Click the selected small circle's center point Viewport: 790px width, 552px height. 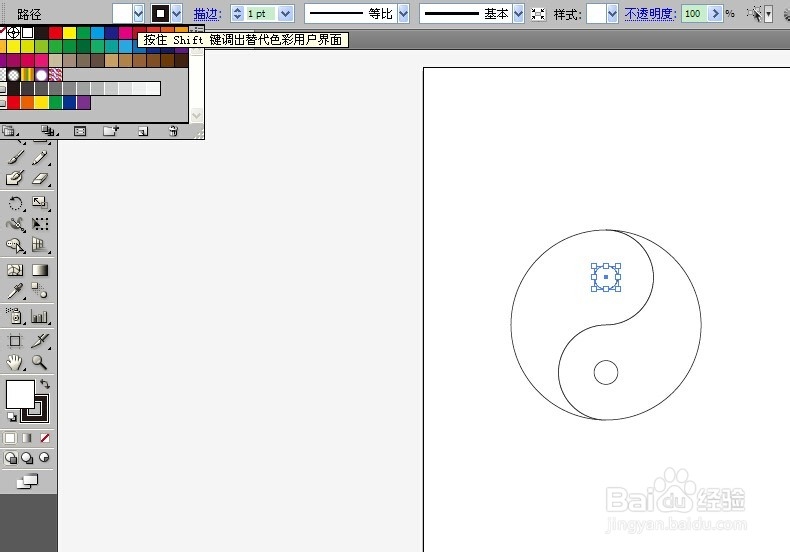[x=606, y=277]
